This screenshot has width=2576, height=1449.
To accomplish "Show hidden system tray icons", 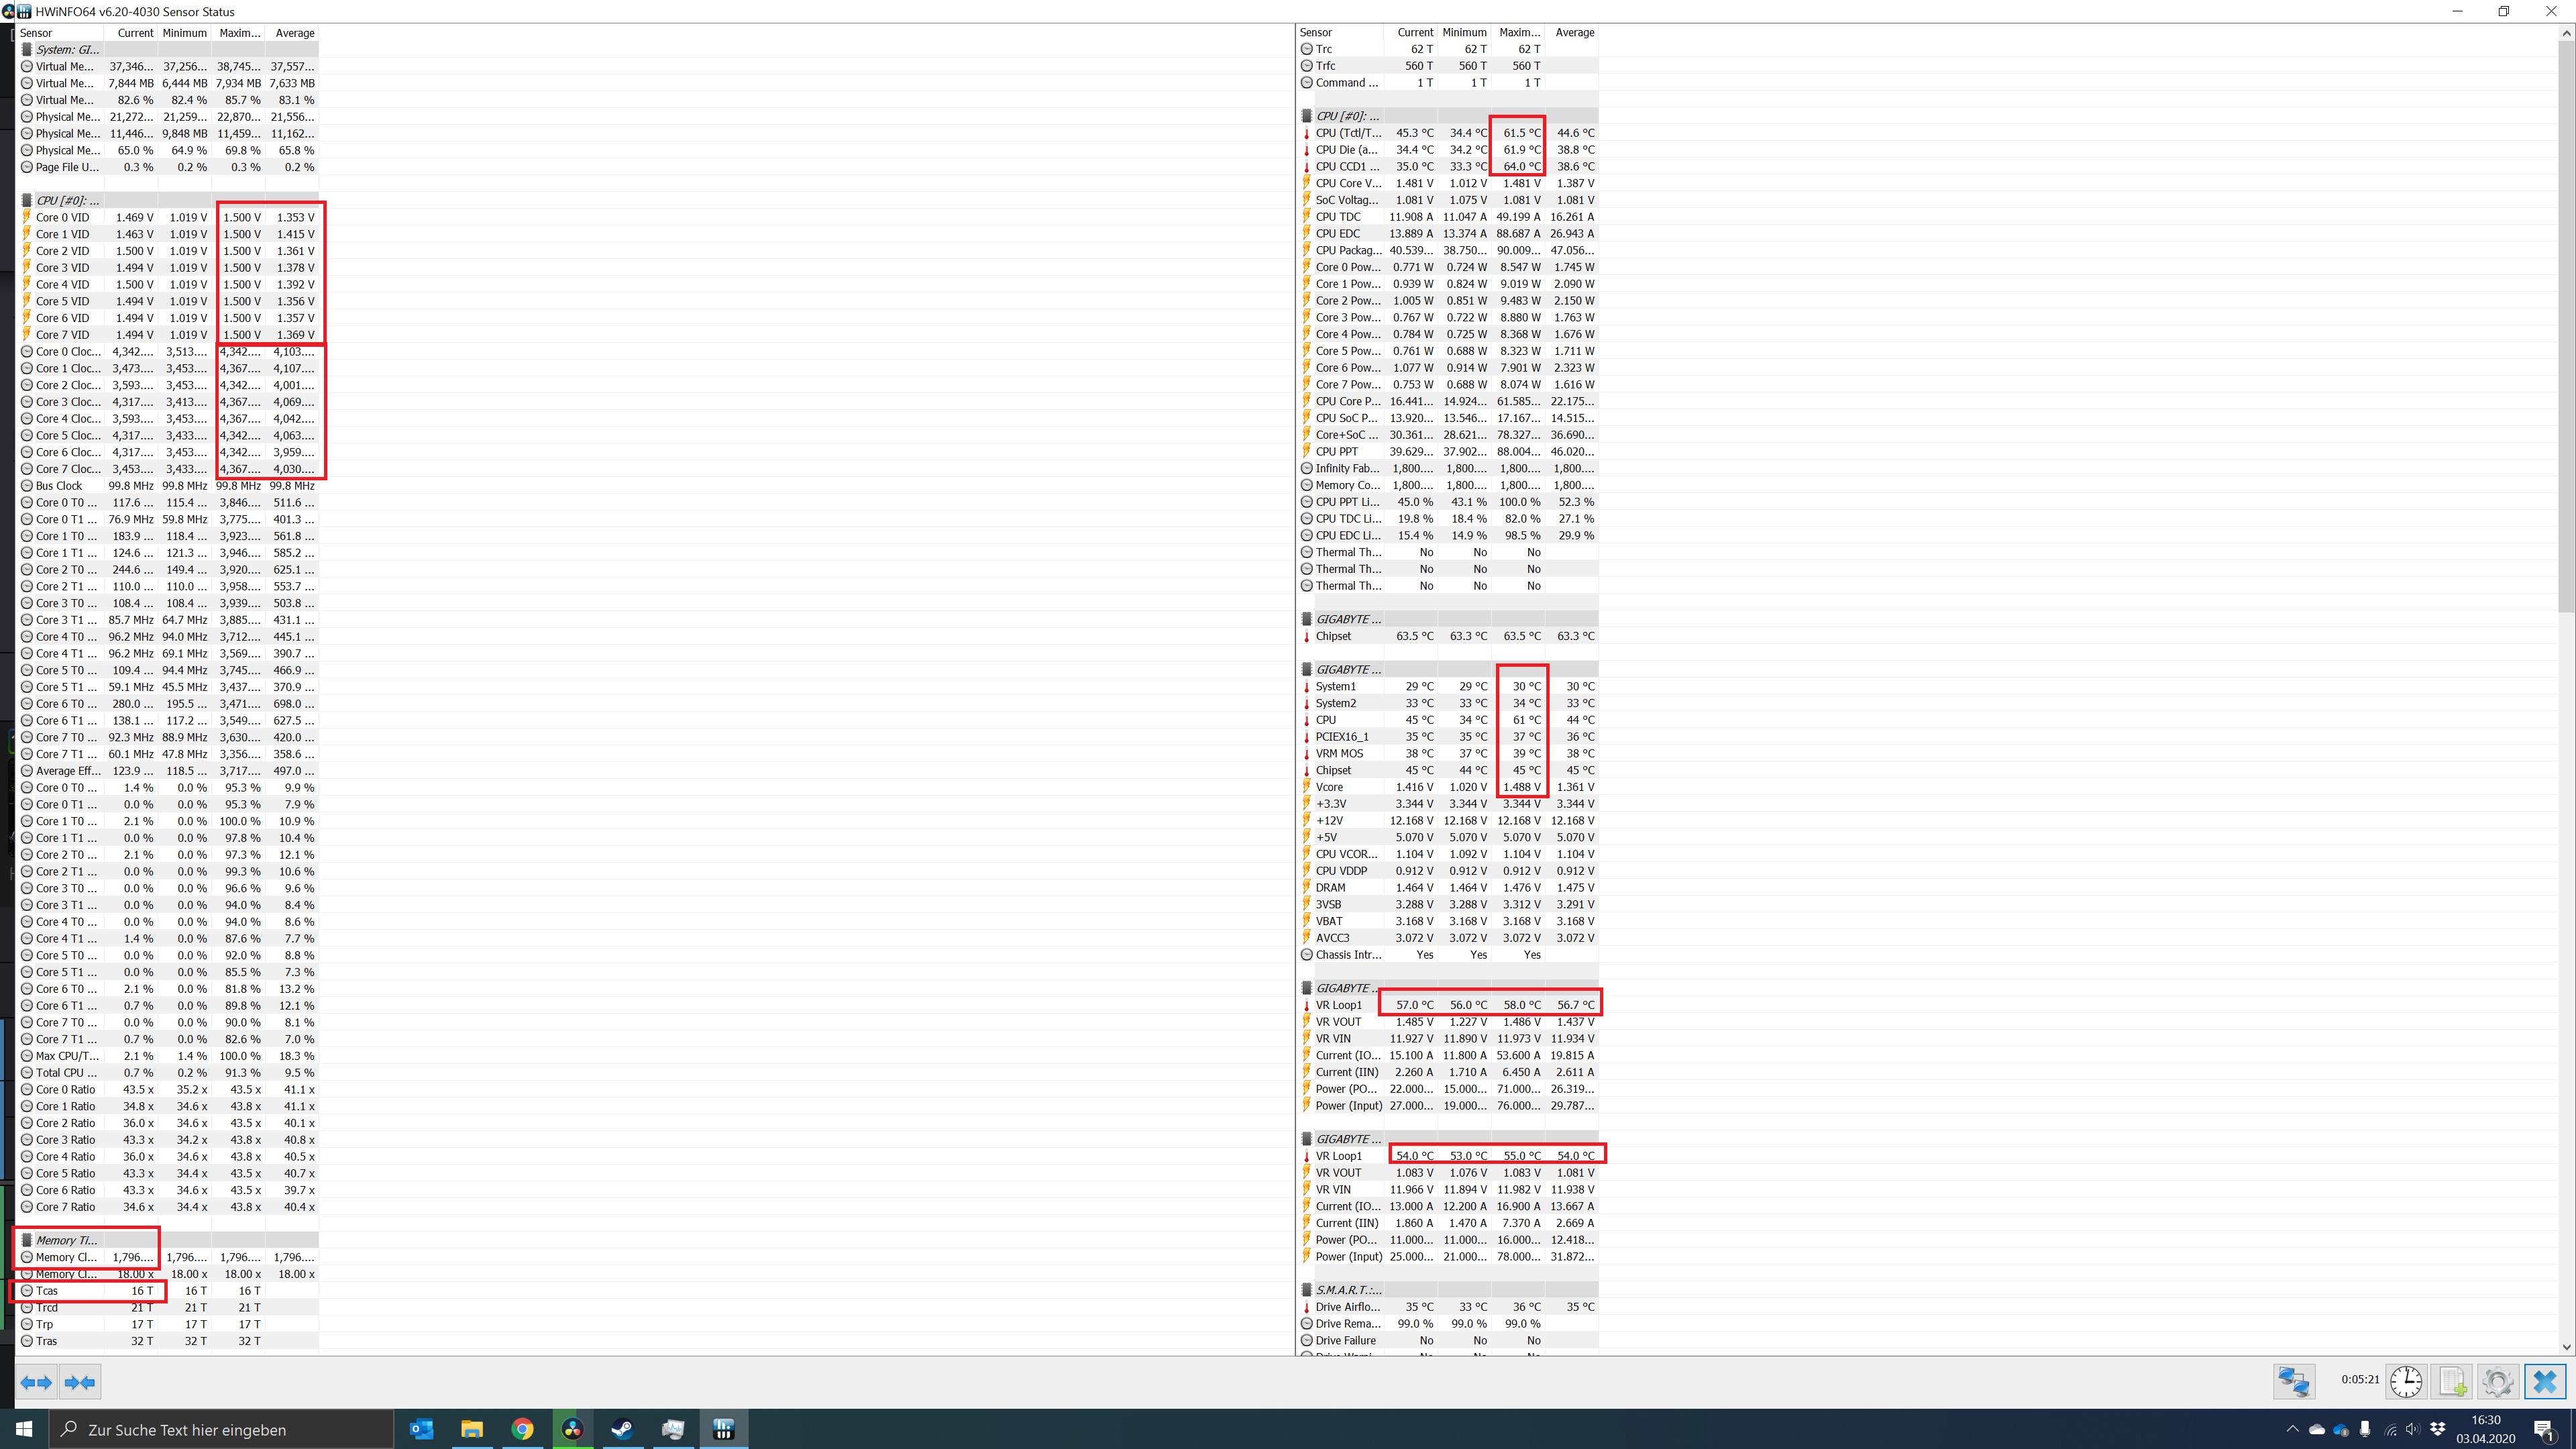I will pyautogui.click(x=2292, y=1429).
